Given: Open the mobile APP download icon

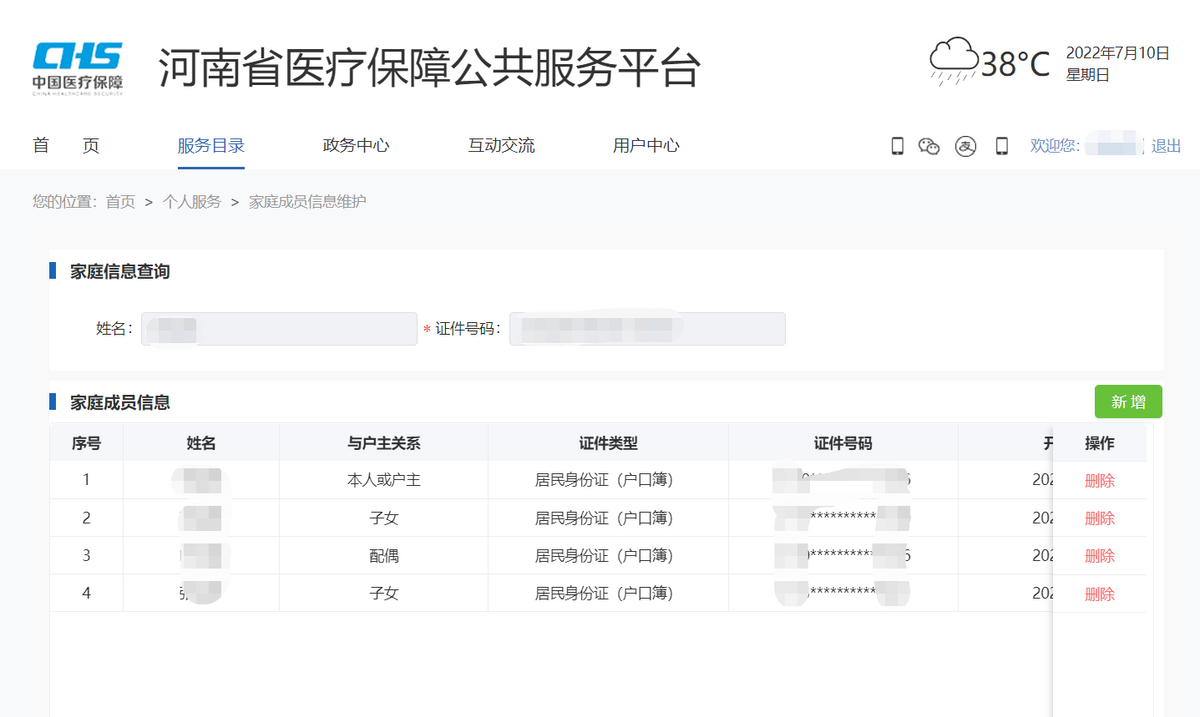Looking at the screenshot, I should click(x=897, y=146).
